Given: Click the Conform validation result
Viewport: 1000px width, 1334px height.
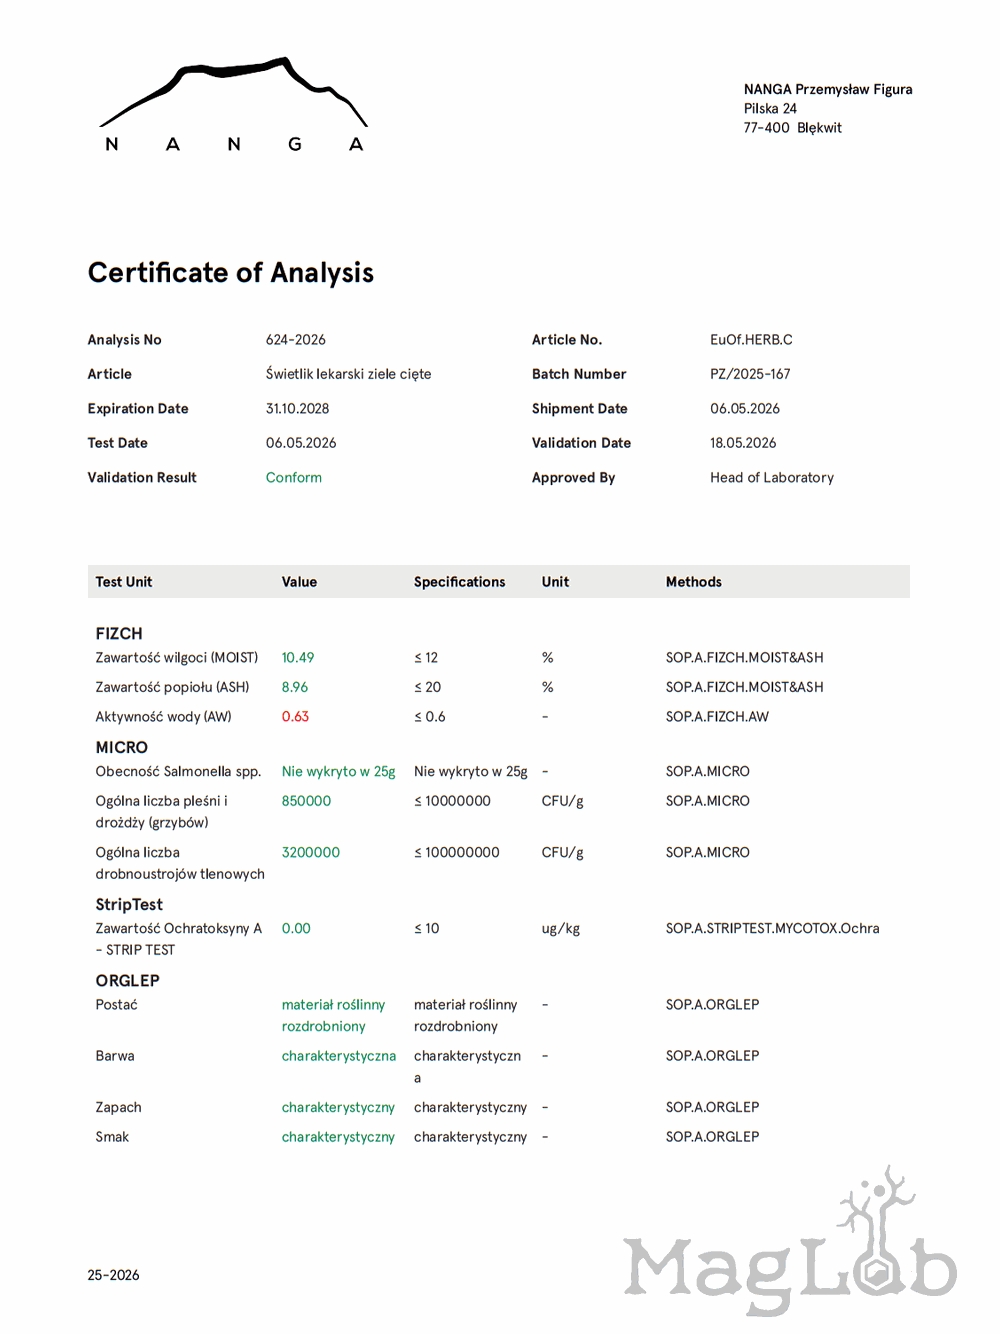Looking at the screenshot, I should (x=294, y=478).
